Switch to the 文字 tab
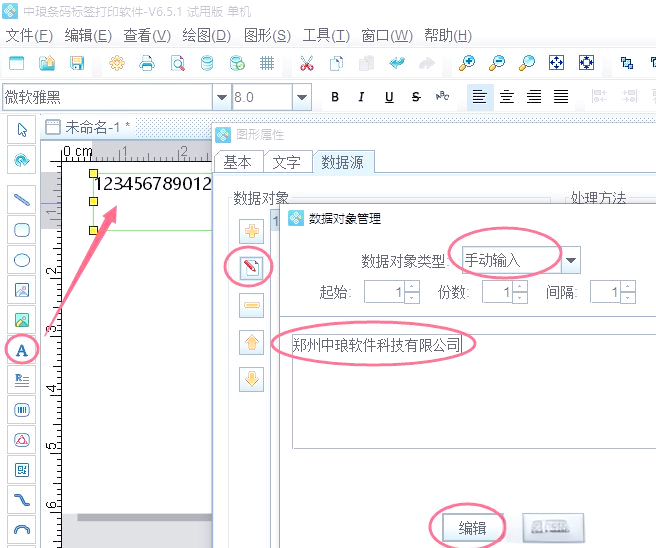Viewport: 656px width, 548px height. [x=287, y=162]
